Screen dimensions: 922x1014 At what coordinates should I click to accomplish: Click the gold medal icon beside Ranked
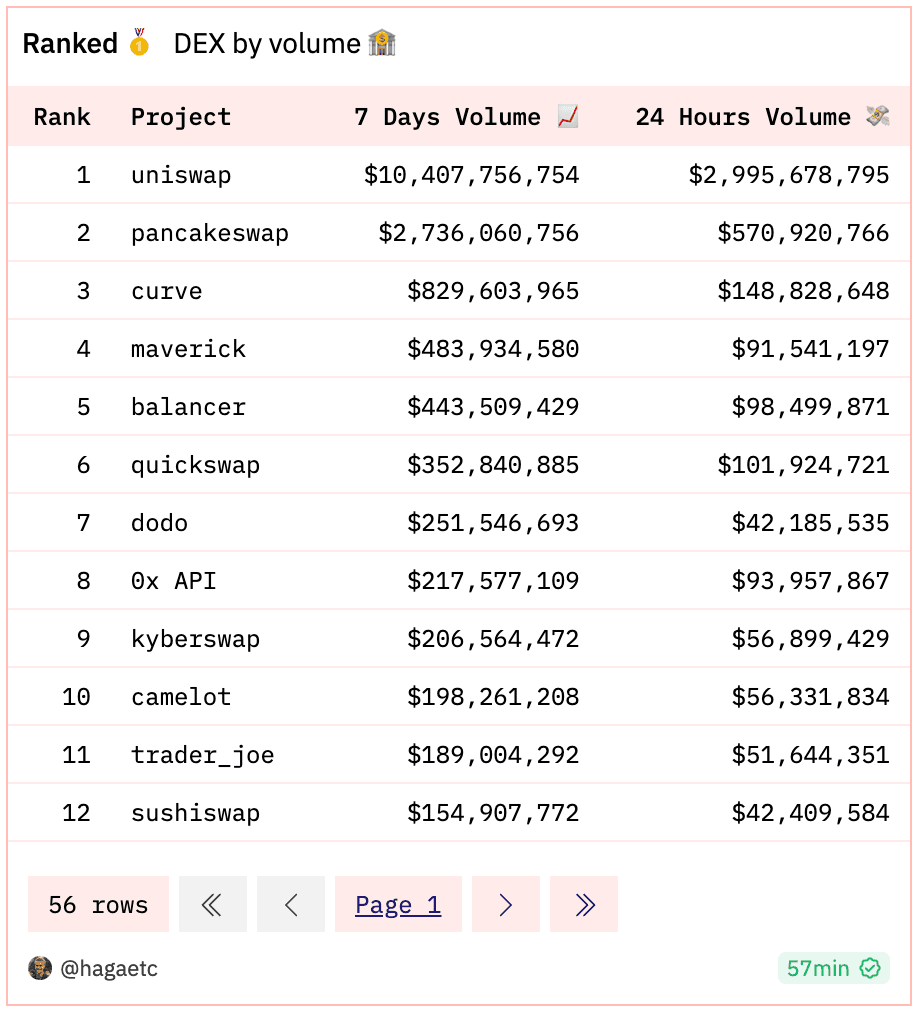pyautogui.click(x=139, y=44)
